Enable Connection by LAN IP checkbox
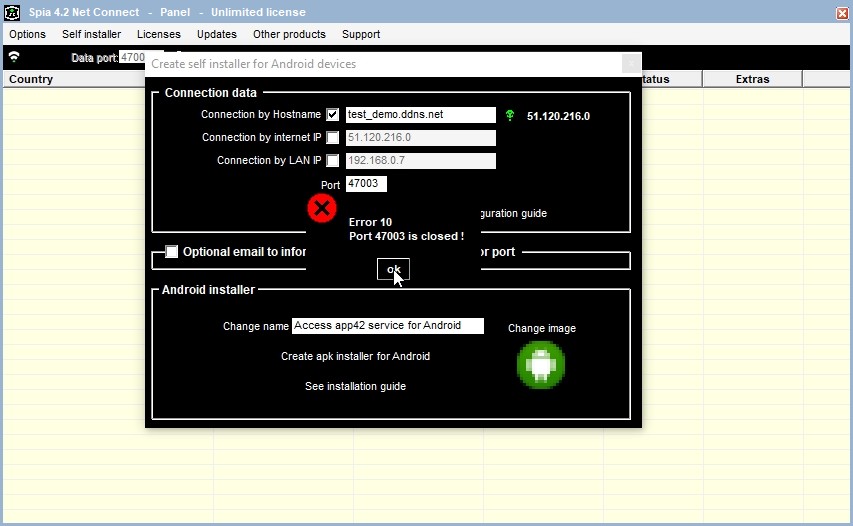The height and width of the screenshot is (526, 853). click(332, 160)
